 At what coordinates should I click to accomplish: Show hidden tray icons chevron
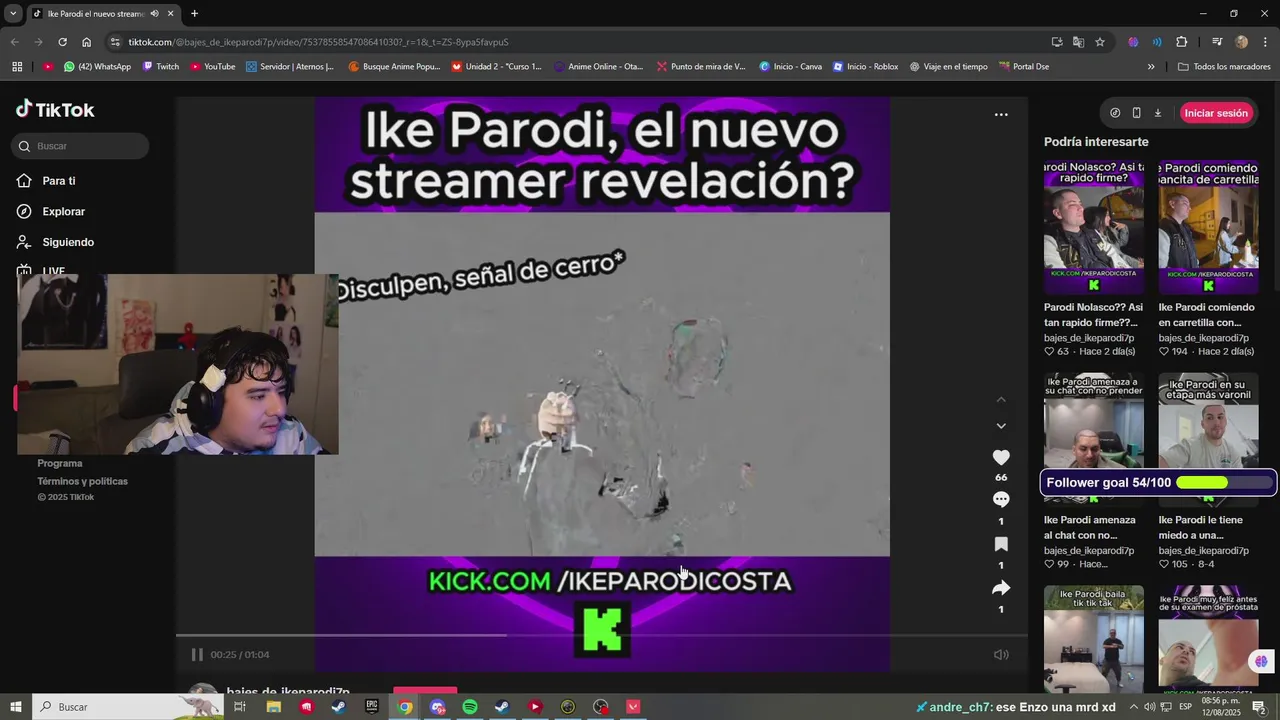point(1134,707)
